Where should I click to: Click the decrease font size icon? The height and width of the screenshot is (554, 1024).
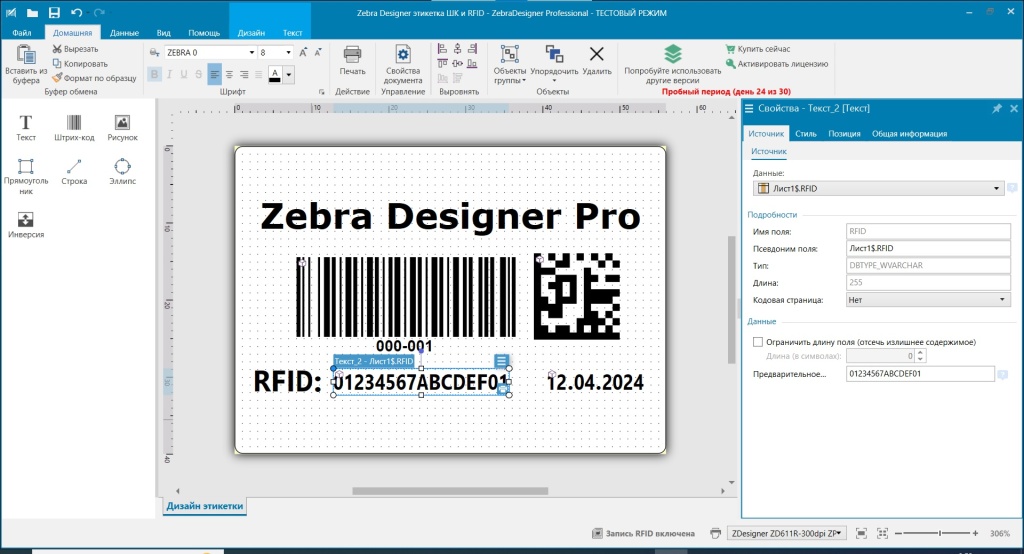tap(318, 52)
